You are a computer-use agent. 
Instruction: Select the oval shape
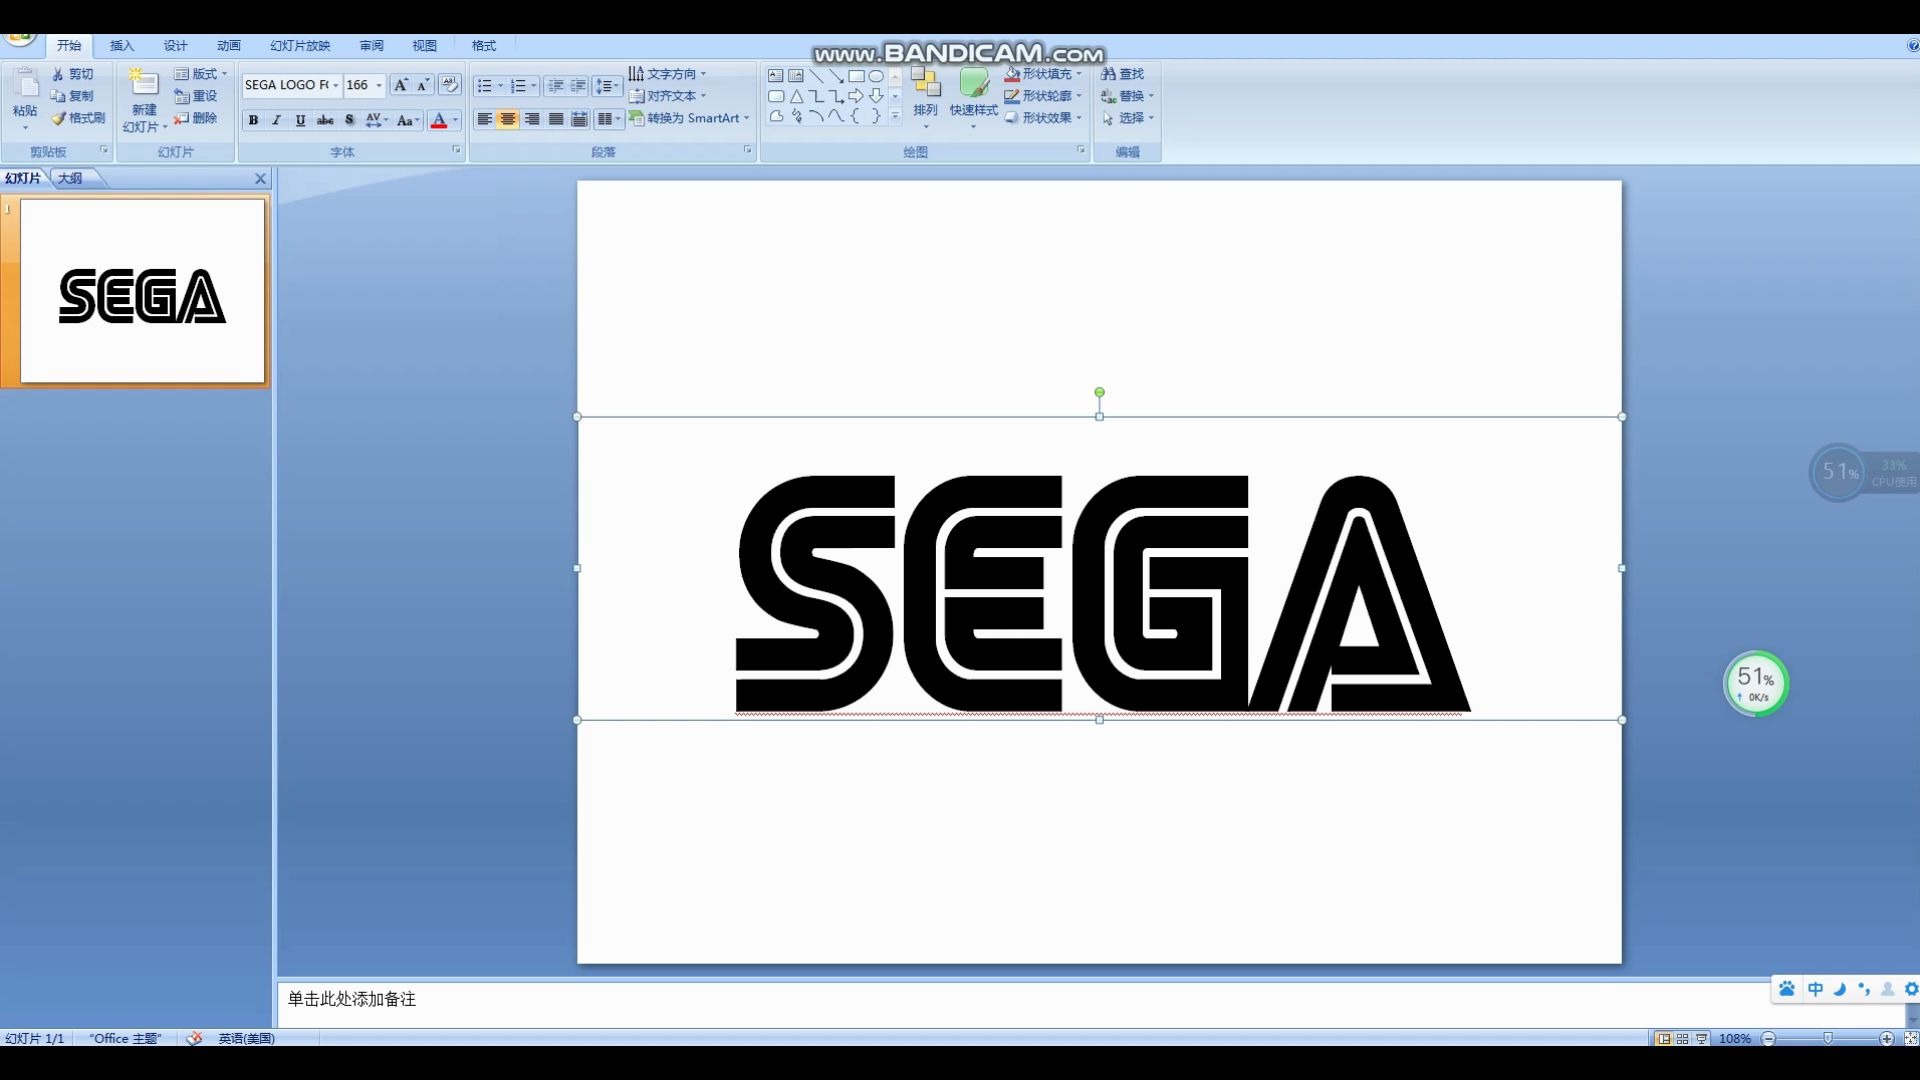pos(876,76)
